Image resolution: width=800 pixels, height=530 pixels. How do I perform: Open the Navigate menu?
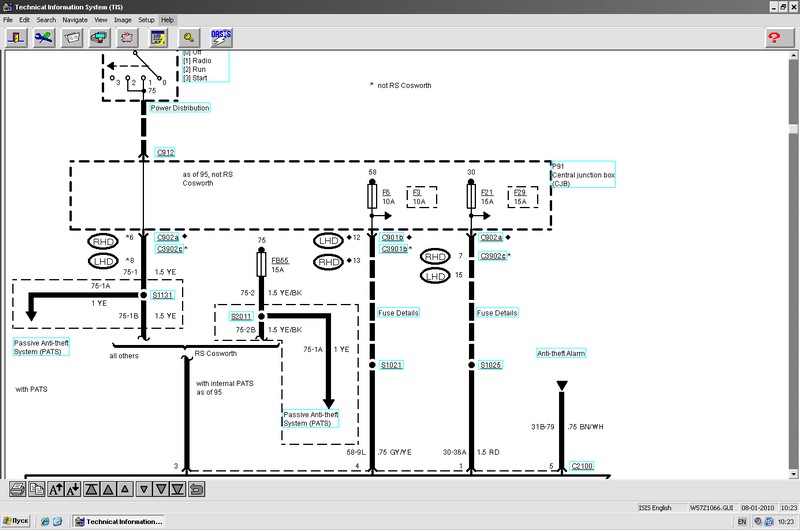pyautogui.click(x=74, y=20)
